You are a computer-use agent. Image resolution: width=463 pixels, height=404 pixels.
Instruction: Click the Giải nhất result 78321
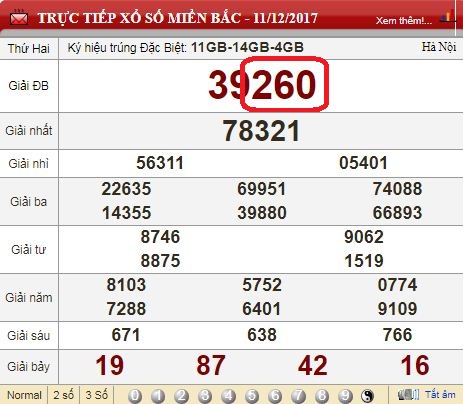tap(261, 131)
